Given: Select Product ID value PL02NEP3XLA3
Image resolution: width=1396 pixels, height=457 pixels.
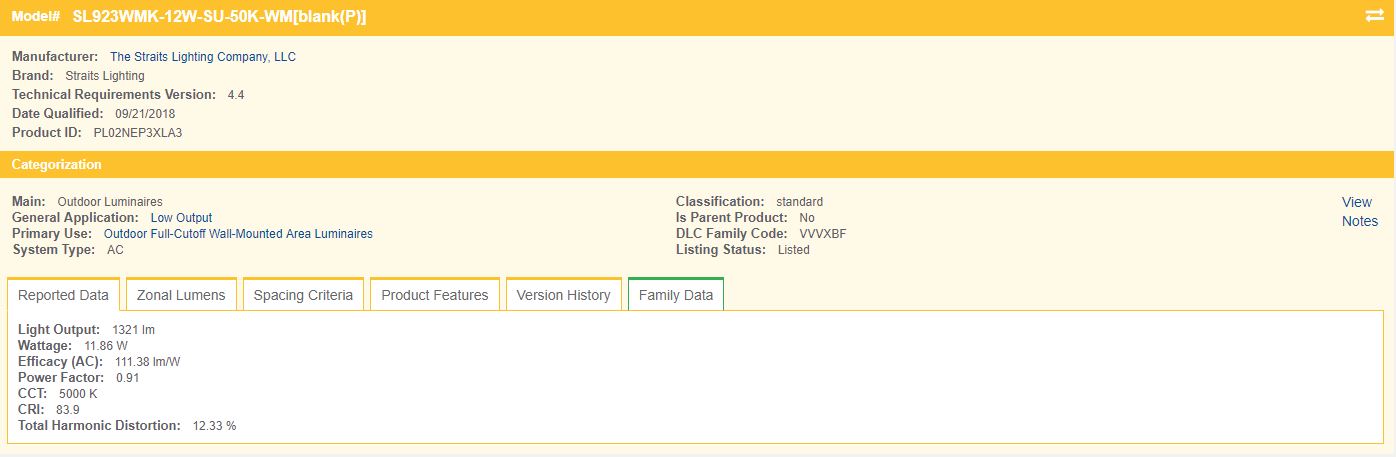Looking at the screenshot, I should tap(138, 133).
